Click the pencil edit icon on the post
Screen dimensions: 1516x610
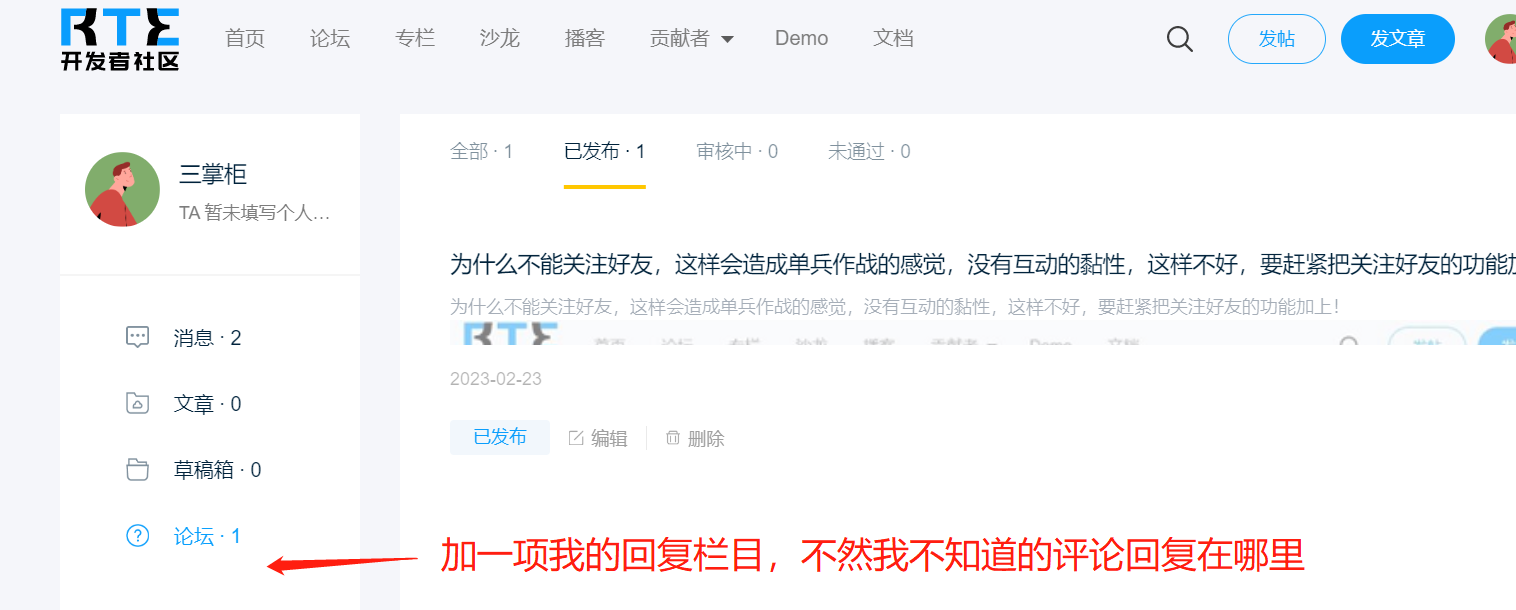tap(576, 438)
